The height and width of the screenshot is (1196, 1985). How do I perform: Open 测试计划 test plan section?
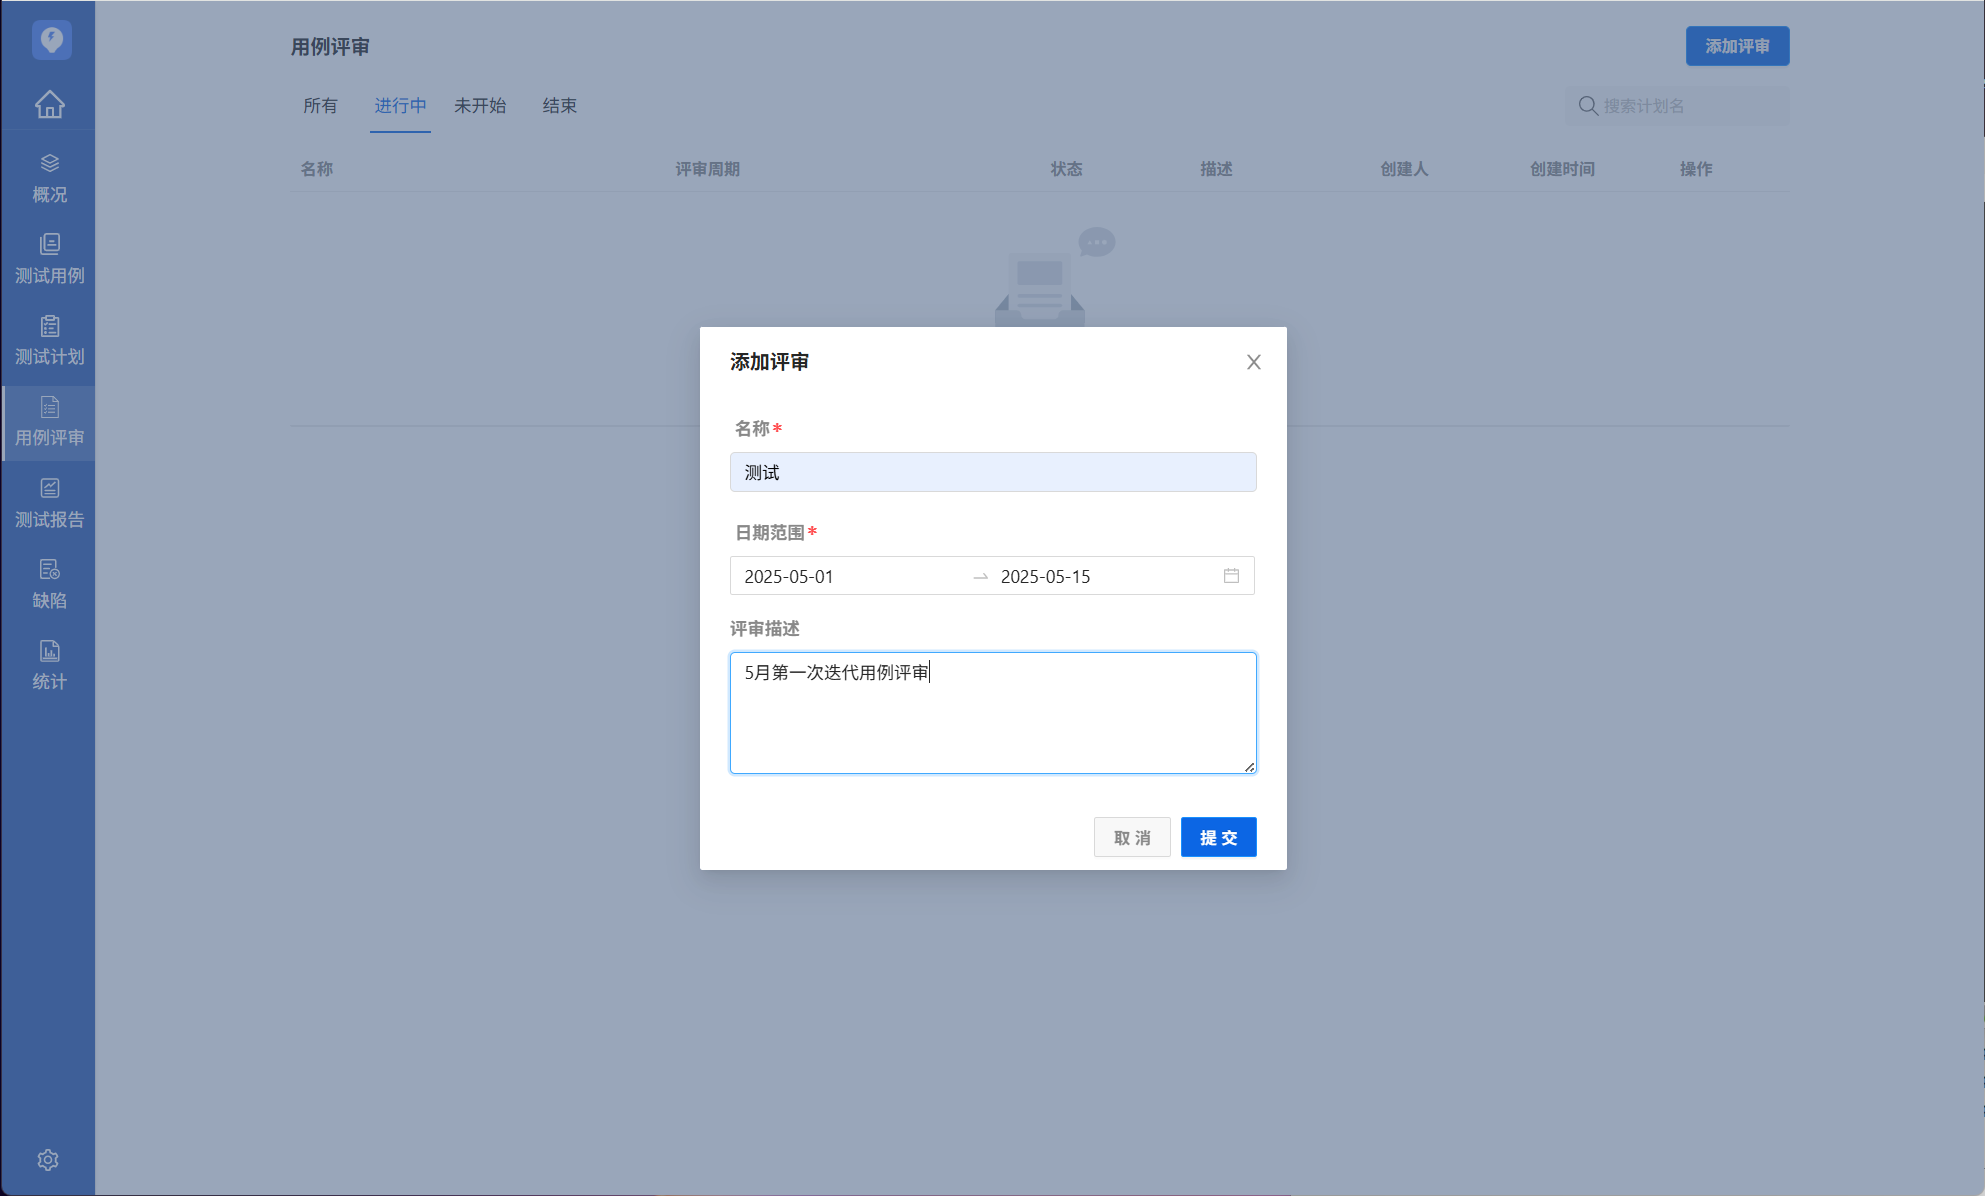49,340
